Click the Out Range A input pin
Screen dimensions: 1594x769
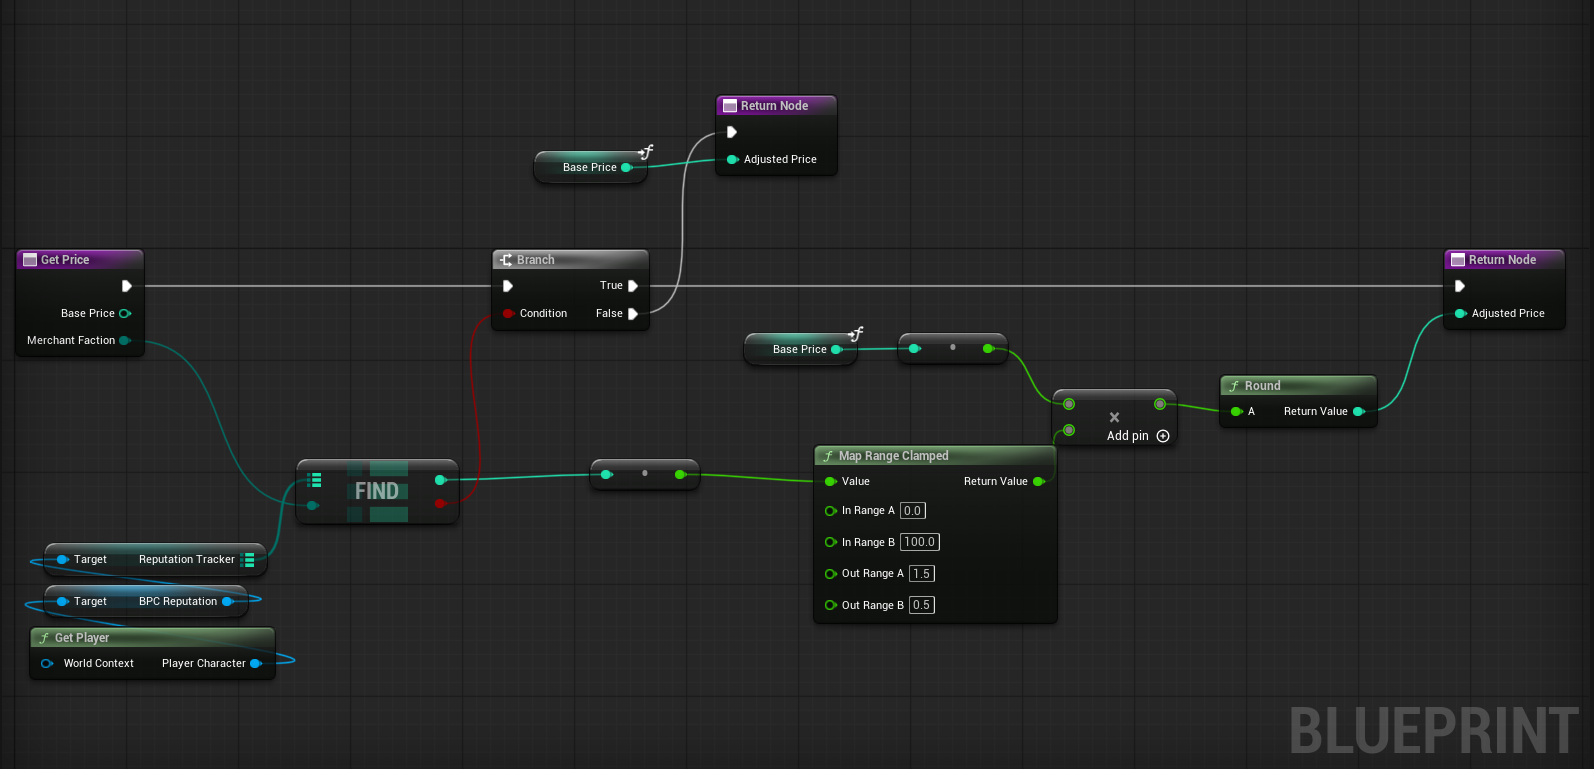tap(830, 574)
